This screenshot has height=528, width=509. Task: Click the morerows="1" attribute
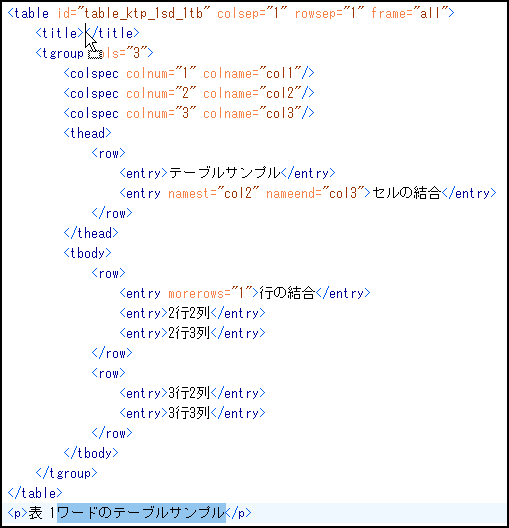coord(210,293)
